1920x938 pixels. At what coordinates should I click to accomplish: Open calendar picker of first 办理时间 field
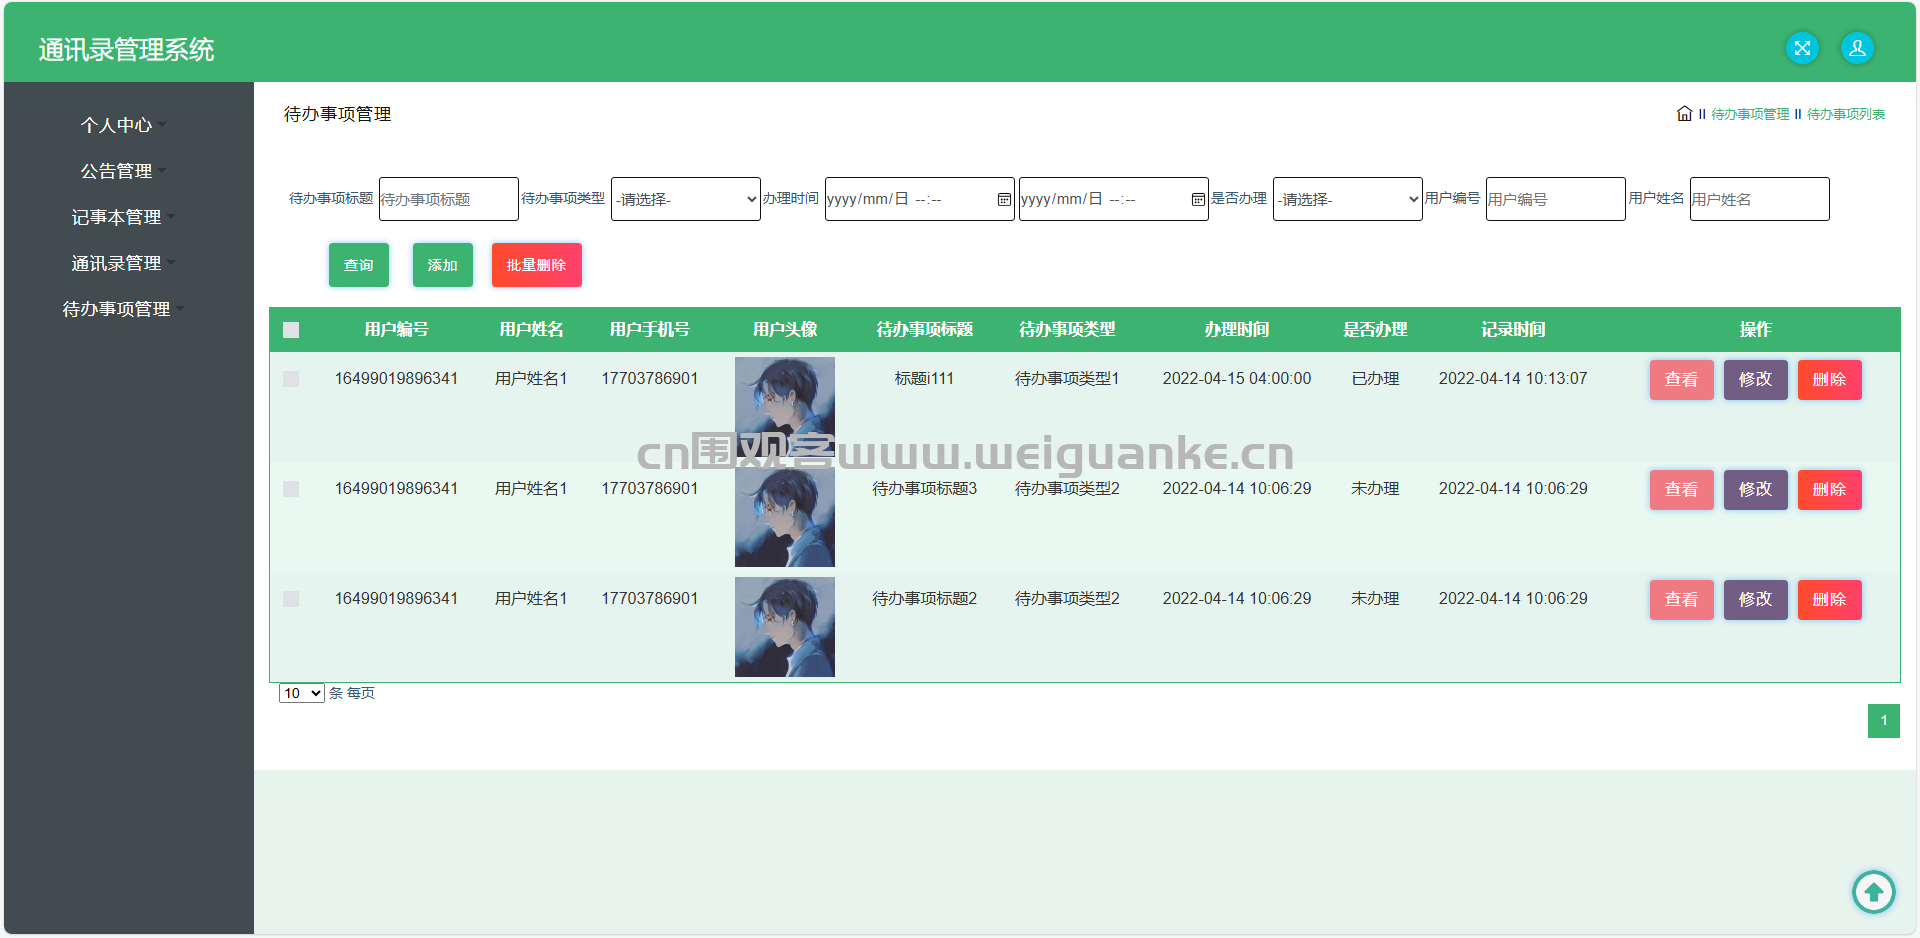[1004, 199]
